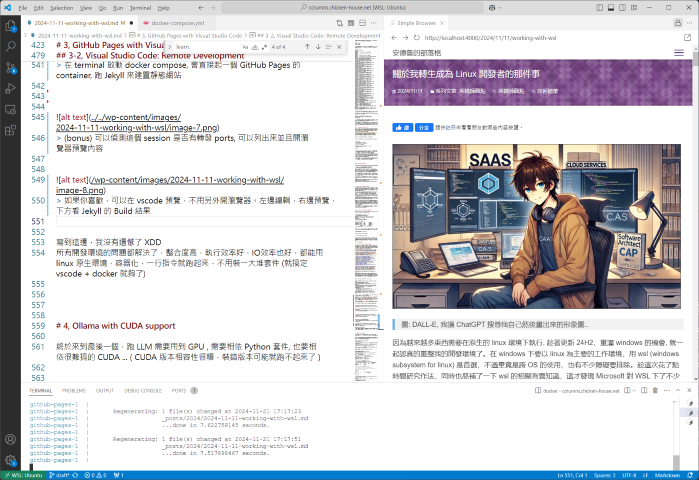
Task: Open the Accounts menu icon
Action: click(x=10, y=439)
